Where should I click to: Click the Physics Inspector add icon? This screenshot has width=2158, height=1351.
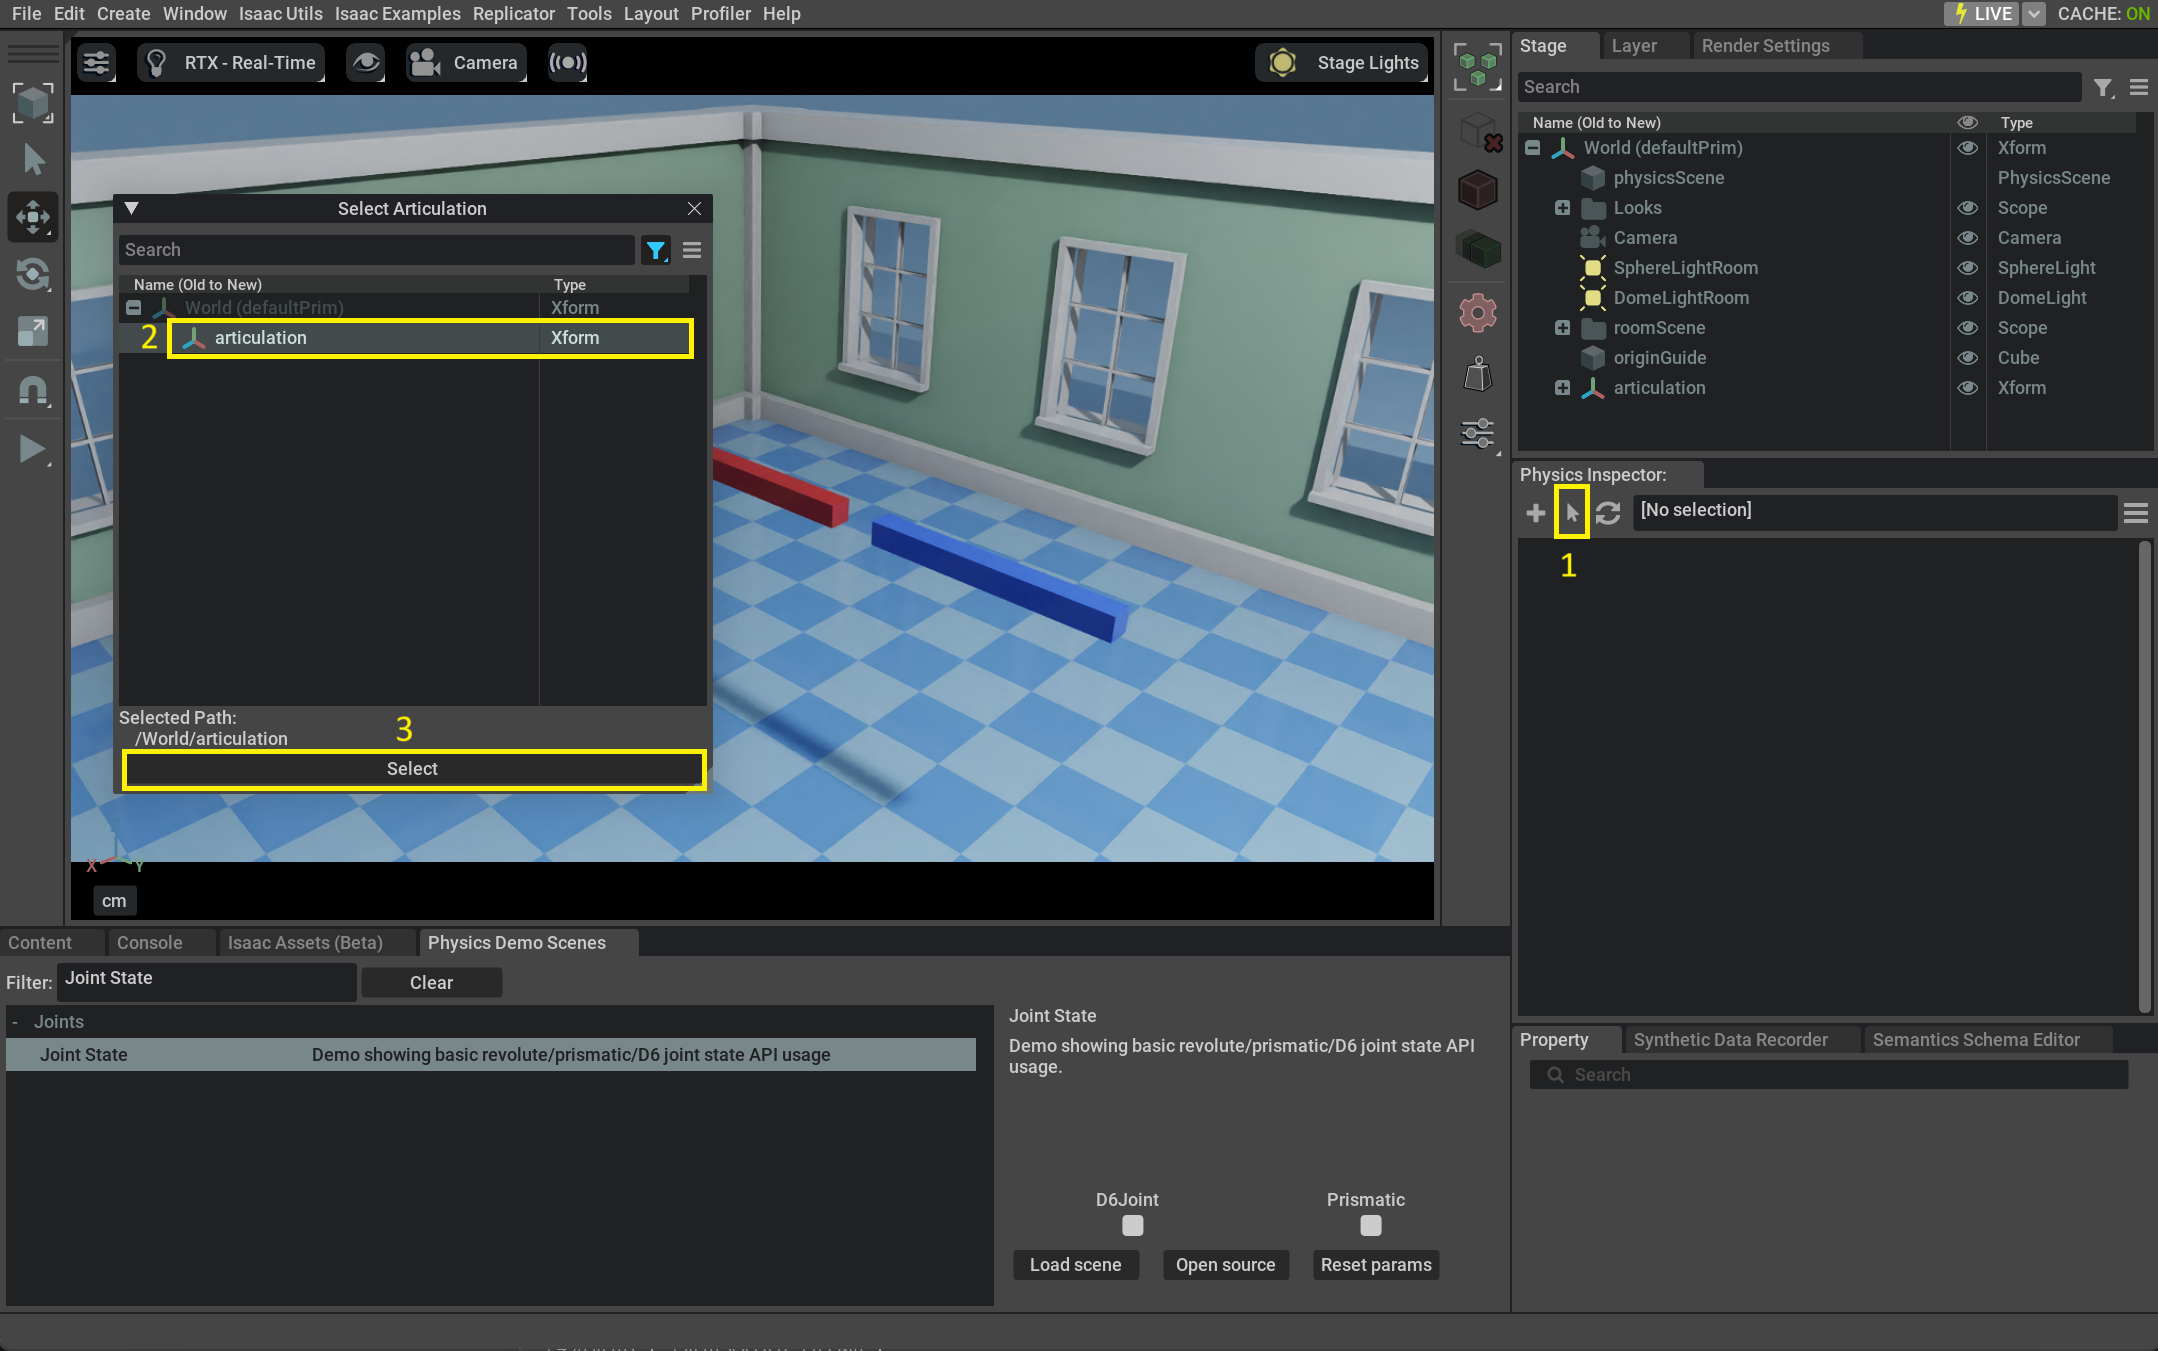[1535, 513]
